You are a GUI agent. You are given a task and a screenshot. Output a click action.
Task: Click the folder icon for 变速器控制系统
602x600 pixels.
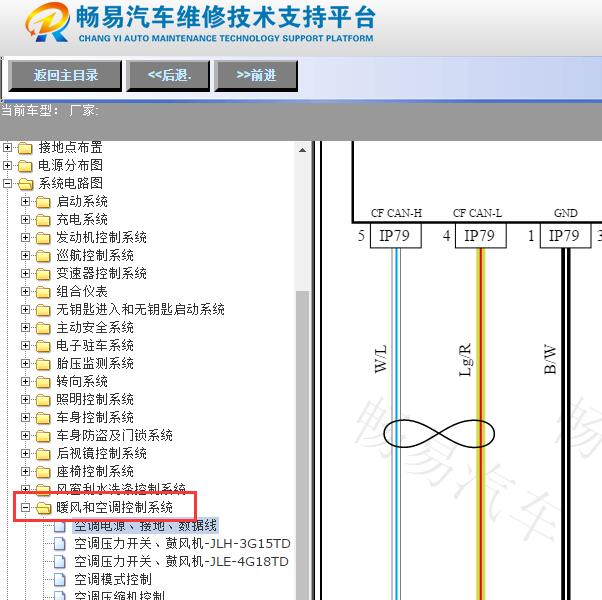(x=43, y=274)
